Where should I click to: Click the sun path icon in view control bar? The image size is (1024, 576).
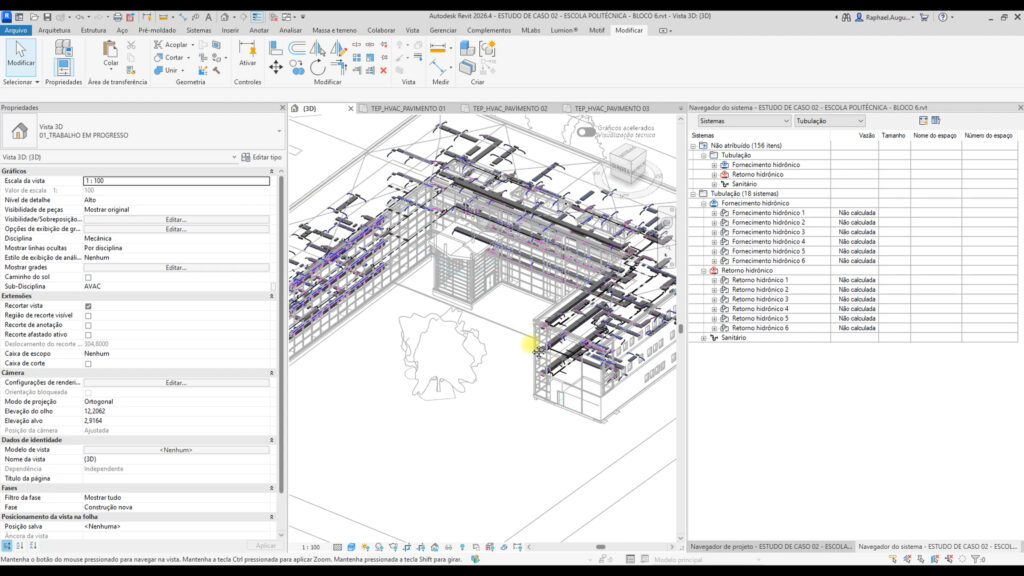(365, 547)
